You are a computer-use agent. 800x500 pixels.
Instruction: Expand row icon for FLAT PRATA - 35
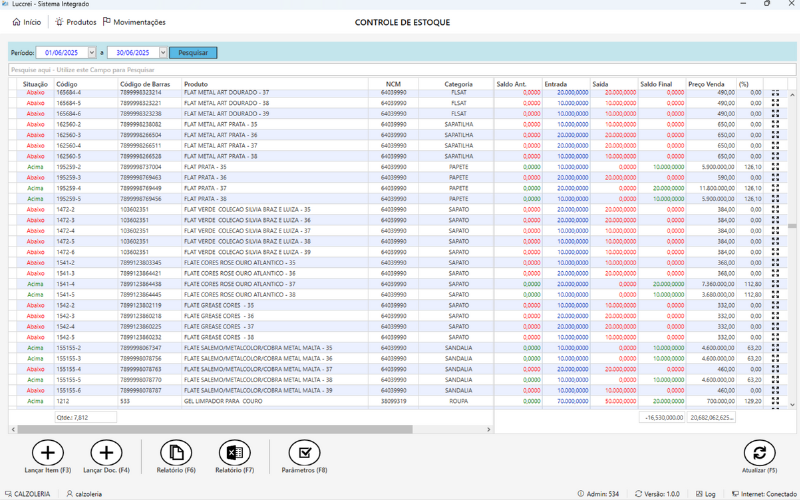776,166
